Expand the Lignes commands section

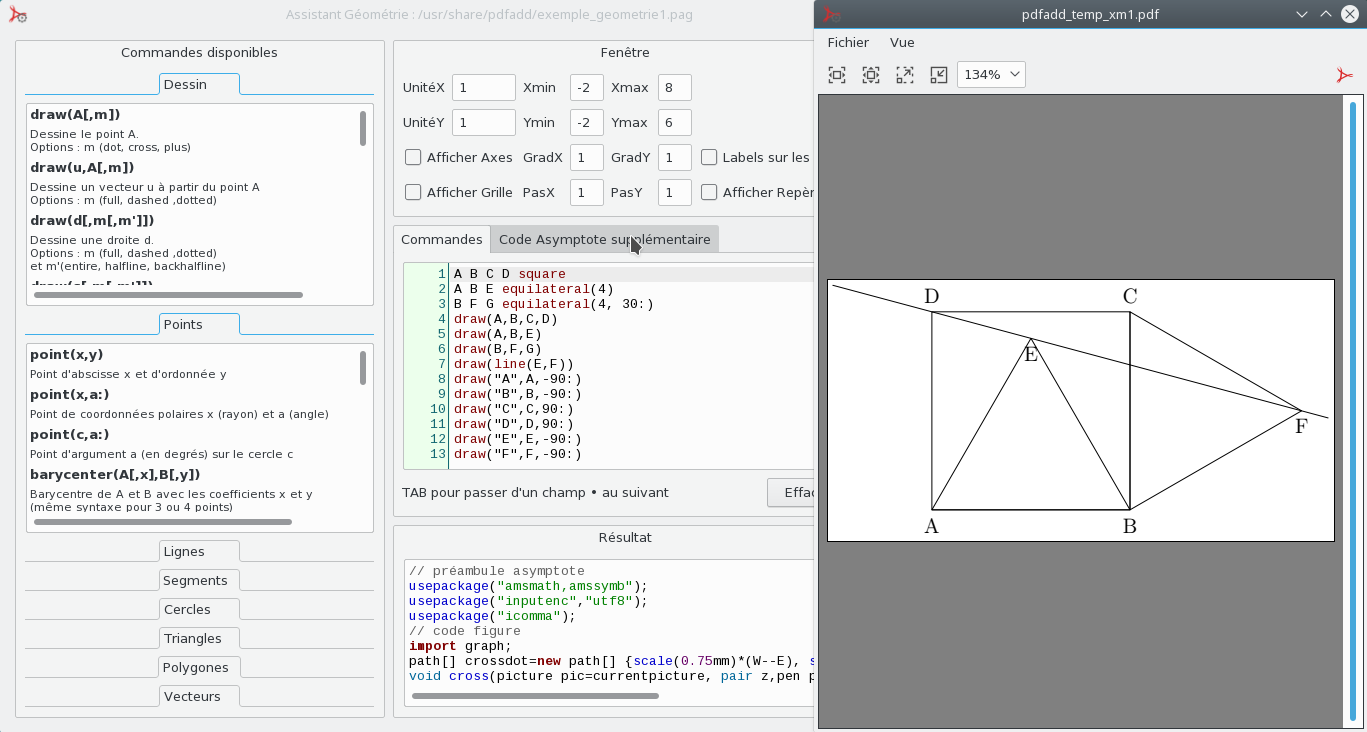(x=199, y=551)
